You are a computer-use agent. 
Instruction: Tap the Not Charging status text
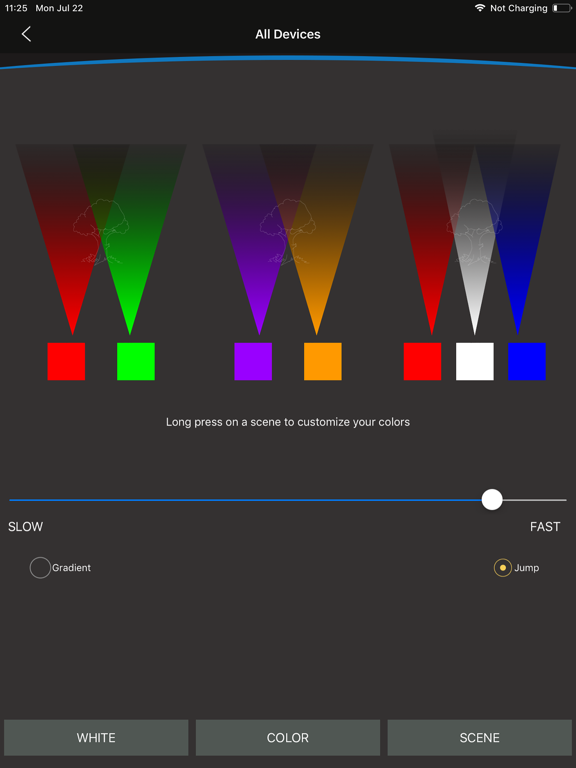tap(519, 8)
